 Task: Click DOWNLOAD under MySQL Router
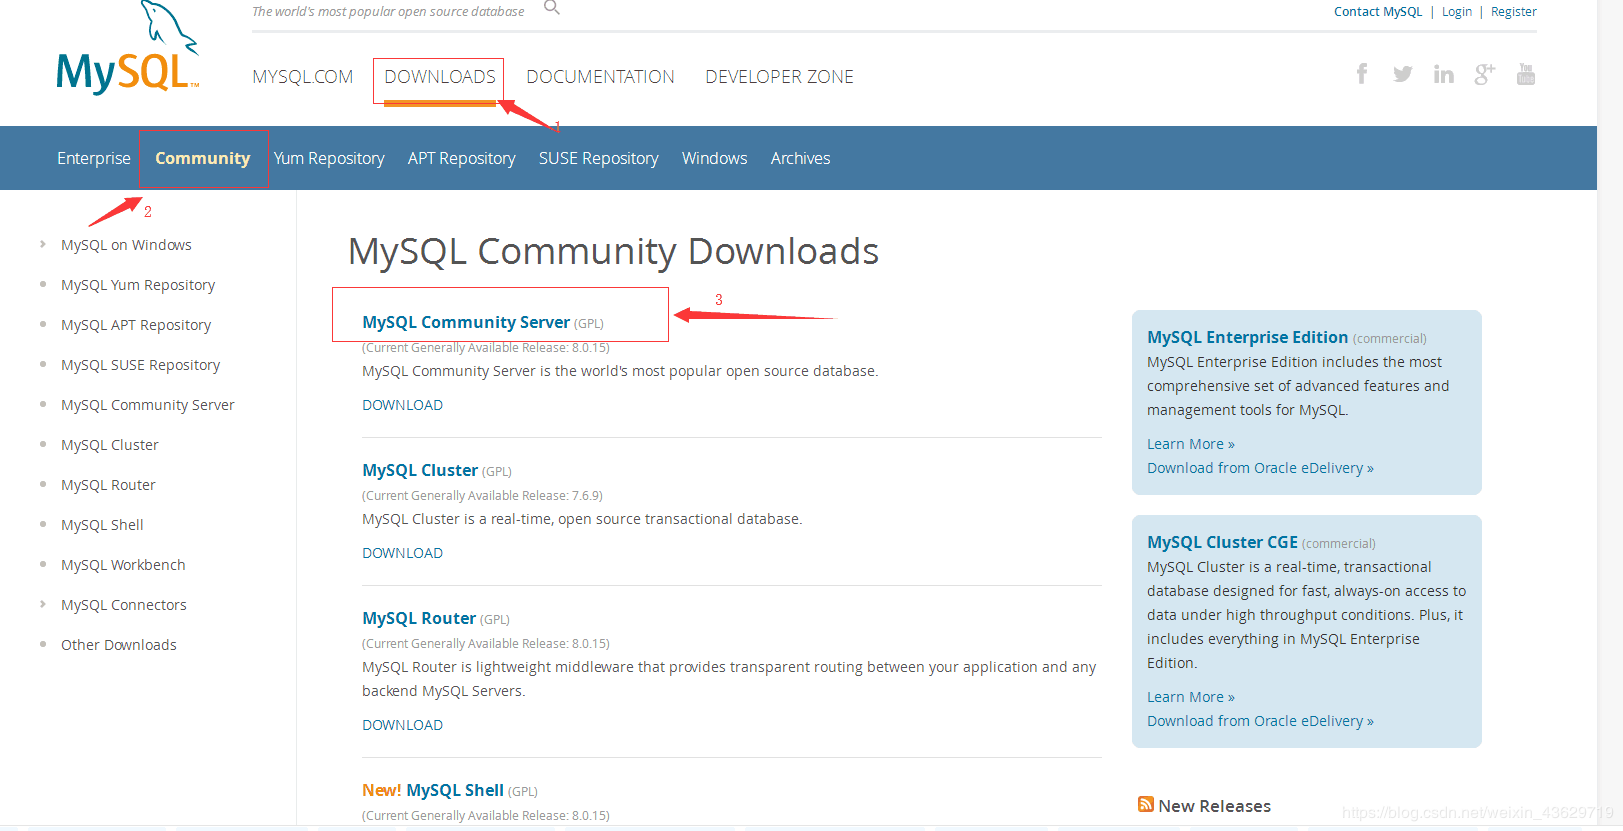pyautogui.click(x=402, y=725)
